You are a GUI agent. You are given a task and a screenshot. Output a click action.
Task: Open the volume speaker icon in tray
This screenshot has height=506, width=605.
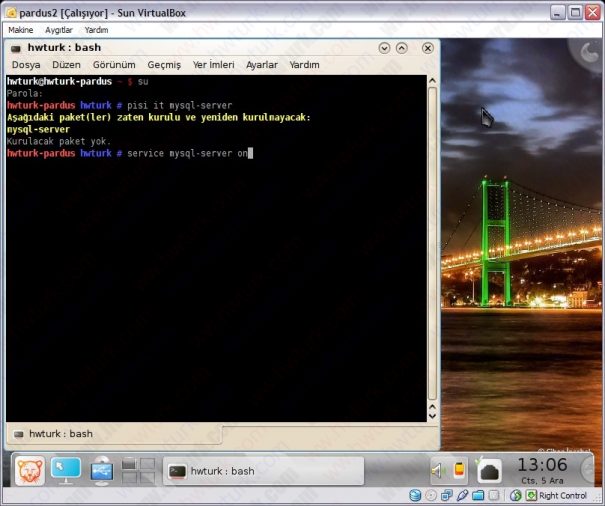coord(437,470)
